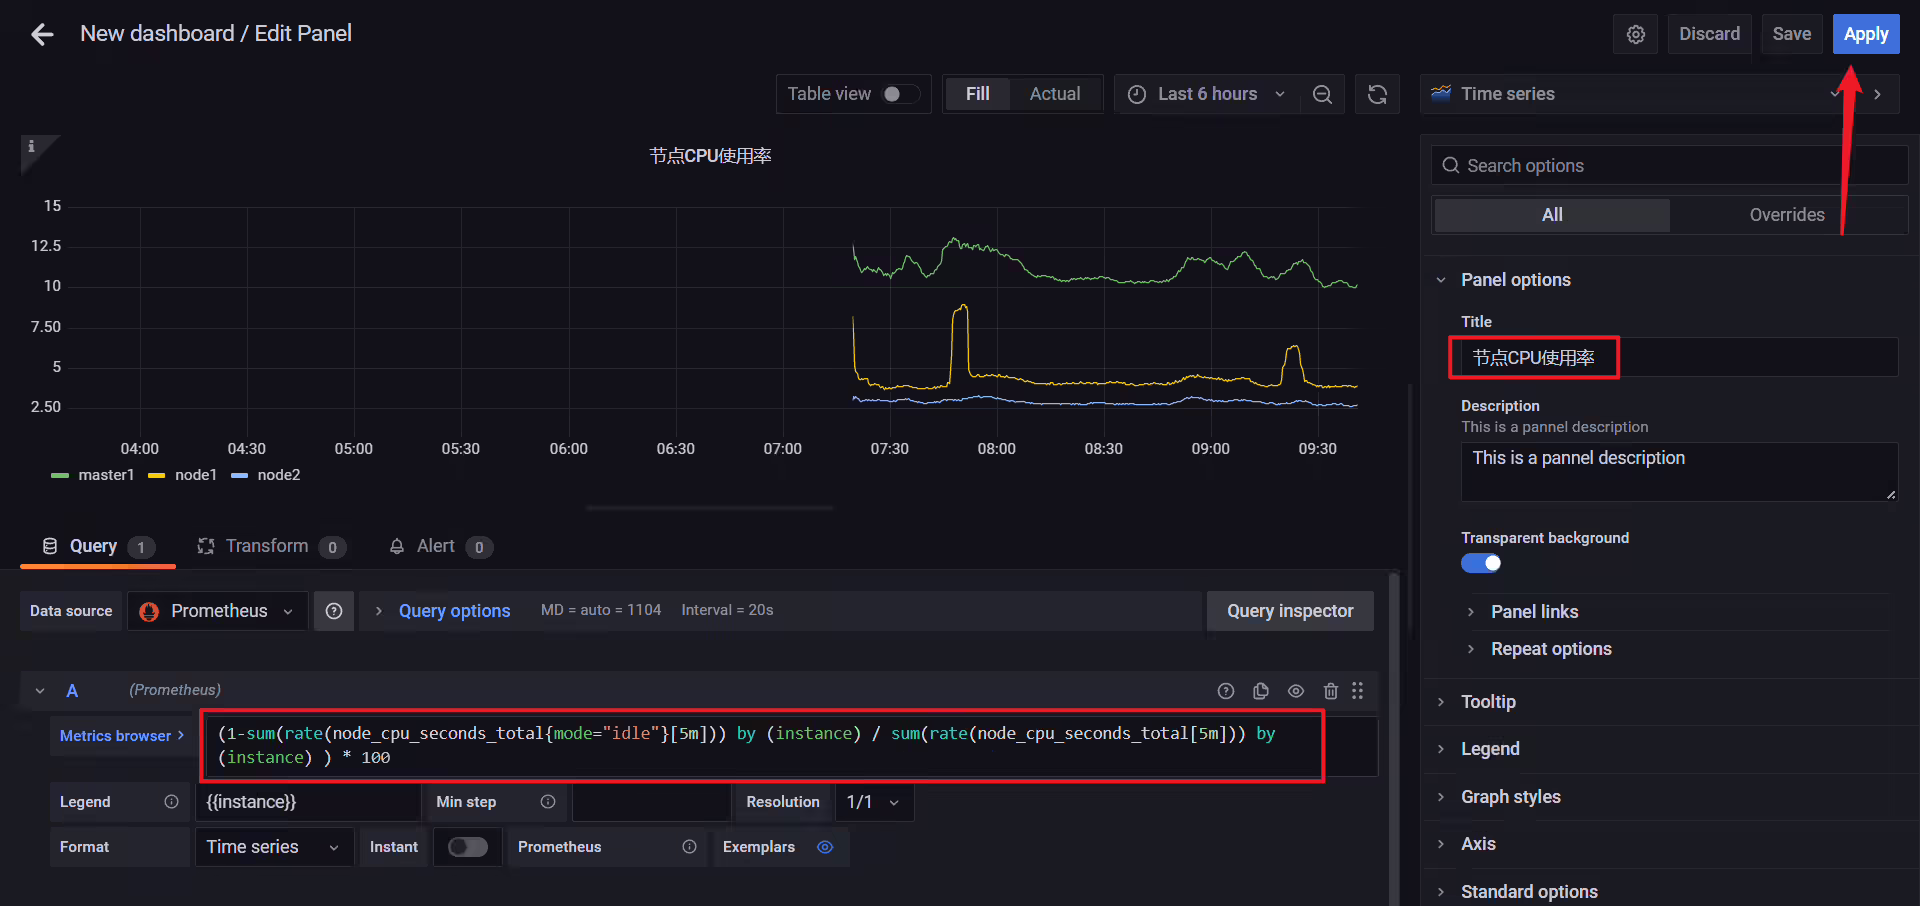Select the All options tab

(1552, 215)
